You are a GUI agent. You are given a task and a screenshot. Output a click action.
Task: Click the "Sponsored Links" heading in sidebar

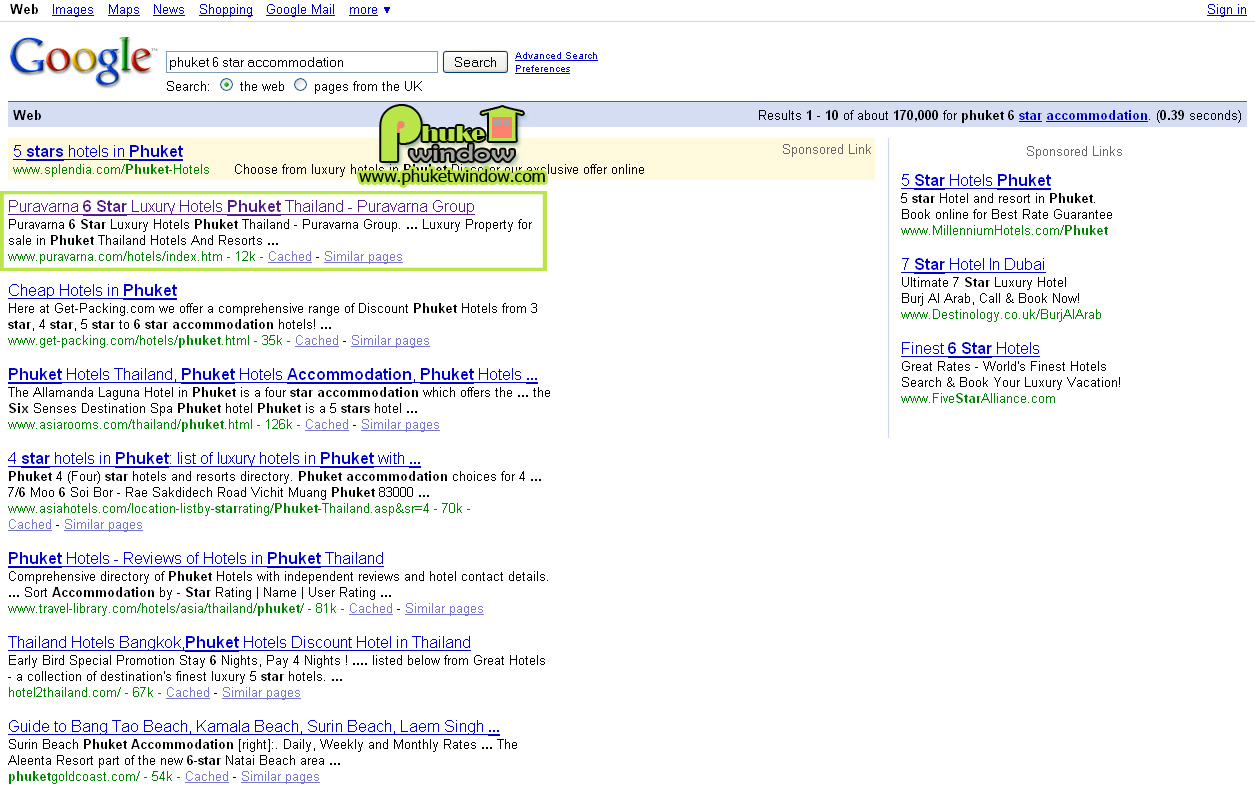1074,152
